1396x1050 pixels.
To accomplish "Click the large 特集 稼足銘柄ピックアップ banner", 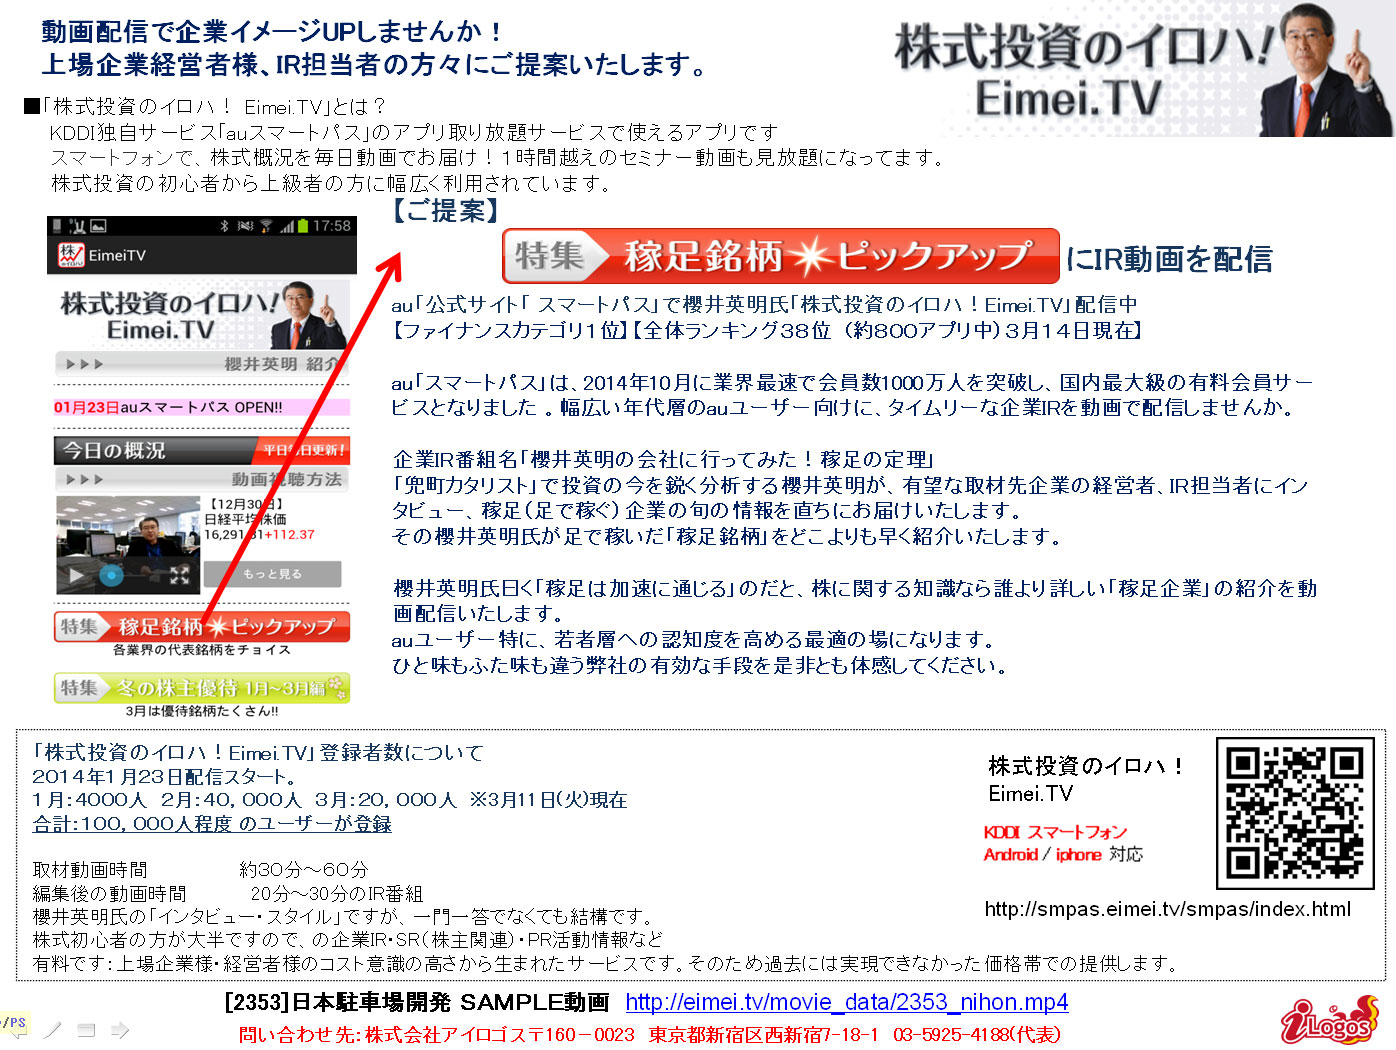I will [780, 256].
